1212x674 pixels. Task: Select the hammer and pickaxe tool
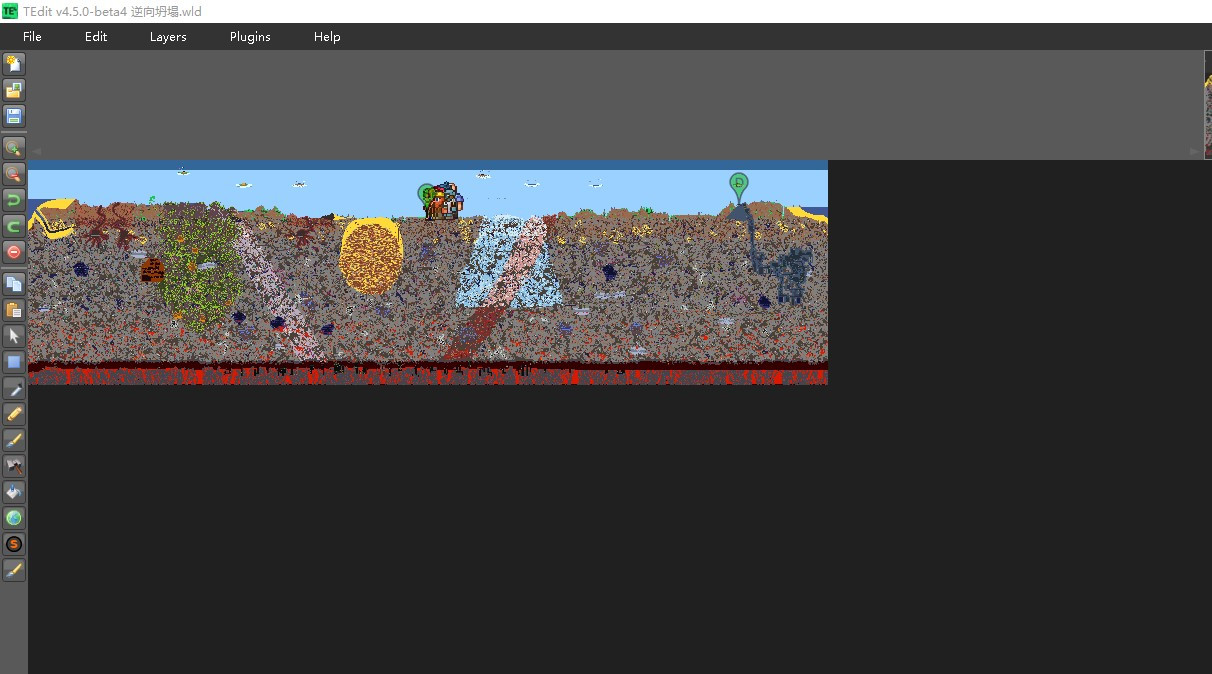(x=14, y=466)
